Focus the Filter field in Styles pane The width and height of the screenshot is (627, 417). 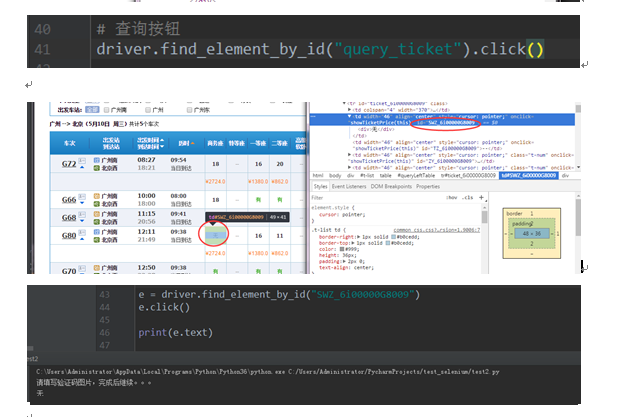coord(376,198)
